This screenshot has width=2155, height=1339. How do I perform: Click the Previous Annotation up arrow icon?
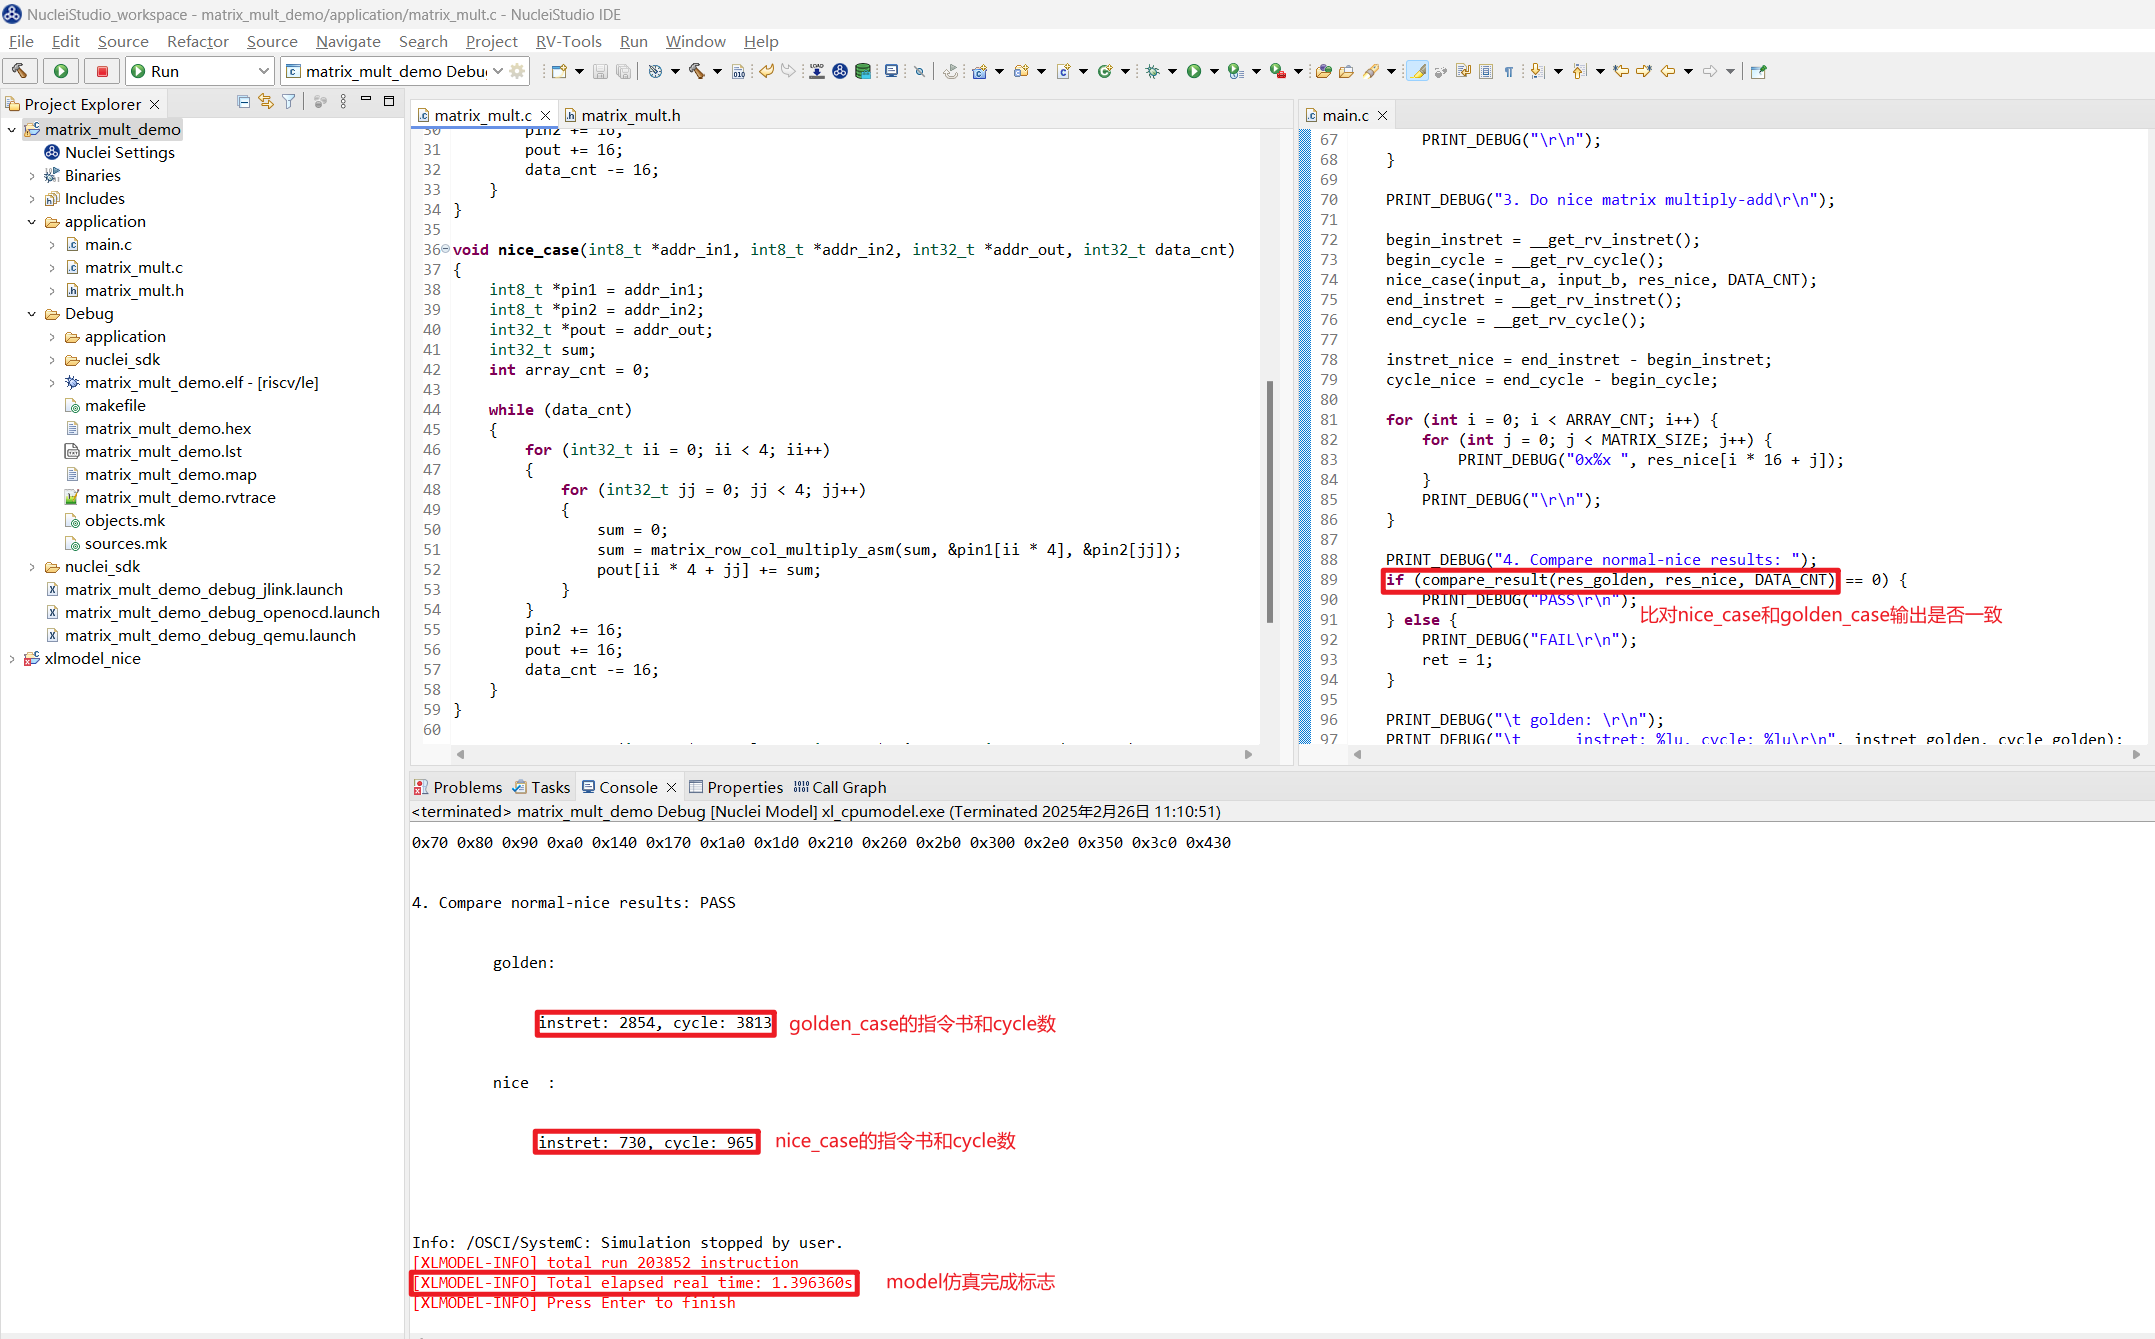click(1580, 71)
